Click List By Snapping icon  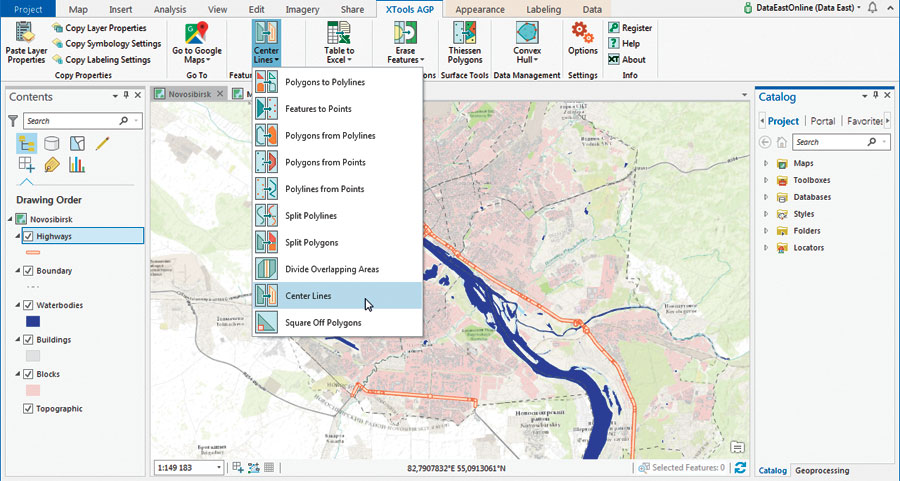26,165
